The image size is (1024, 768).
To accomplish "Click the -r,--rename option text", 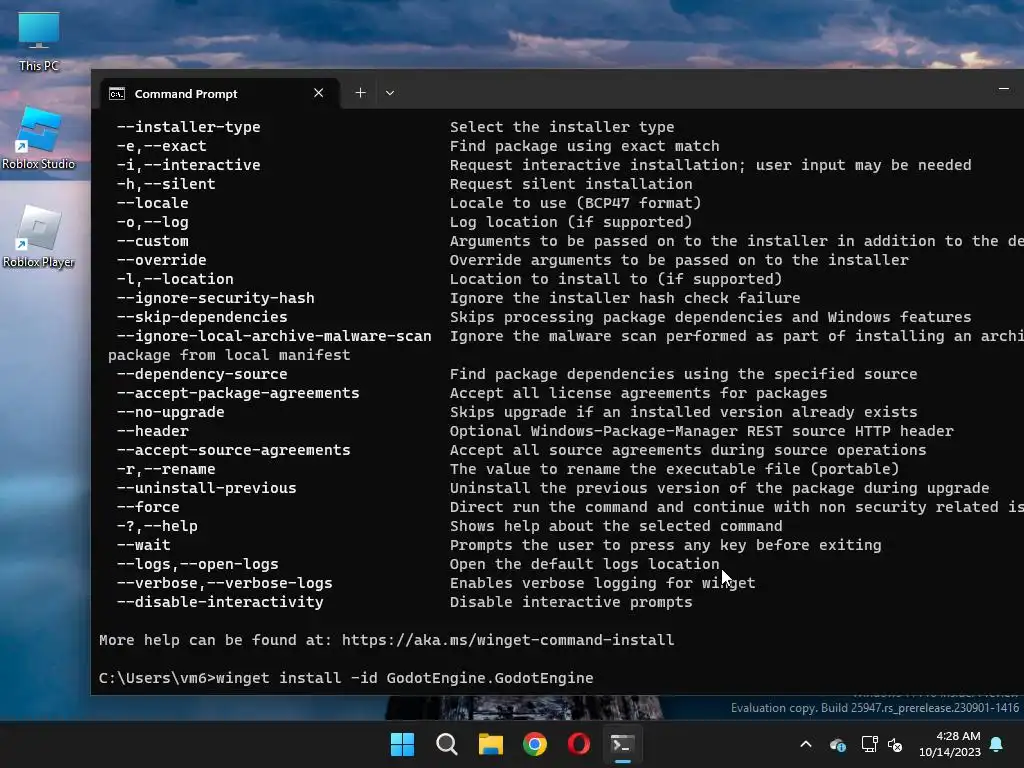I will (x=166, y=469).
